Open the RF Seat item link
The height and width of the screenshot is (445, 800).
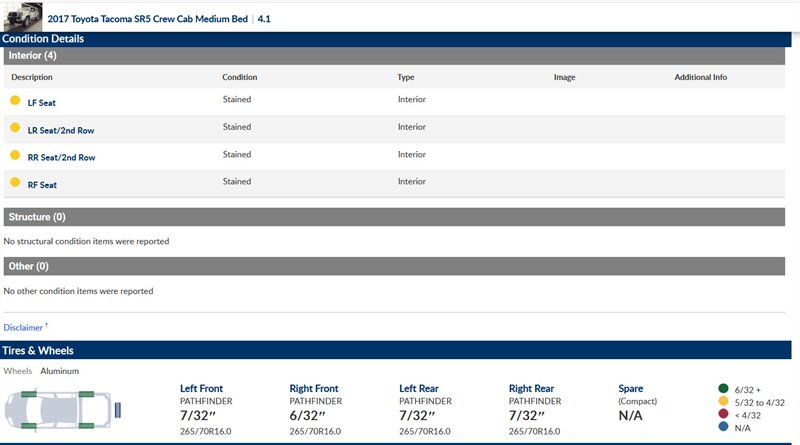(x=42, y=185)
